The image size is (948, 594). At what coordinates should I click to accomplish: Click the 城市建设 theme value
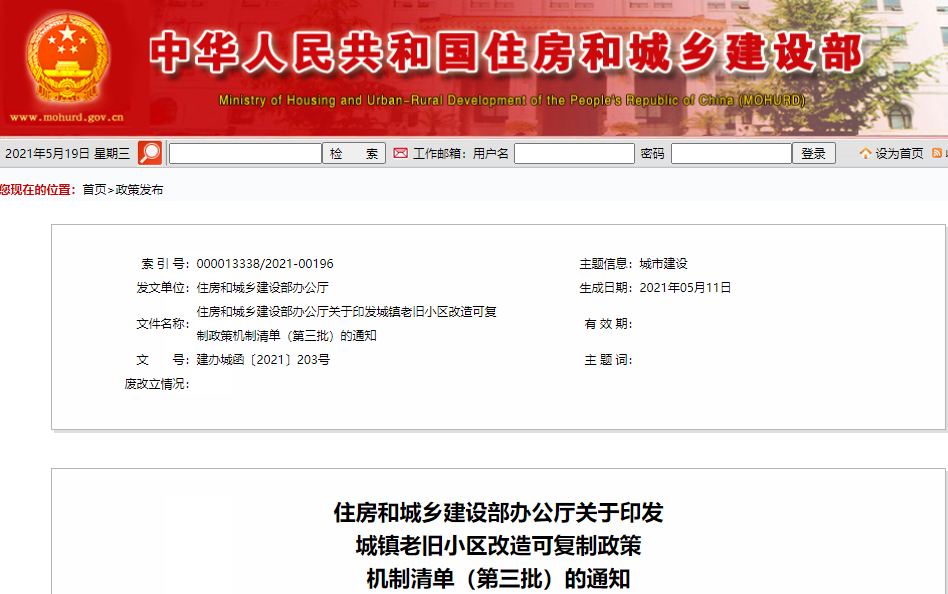click(664, 264)
